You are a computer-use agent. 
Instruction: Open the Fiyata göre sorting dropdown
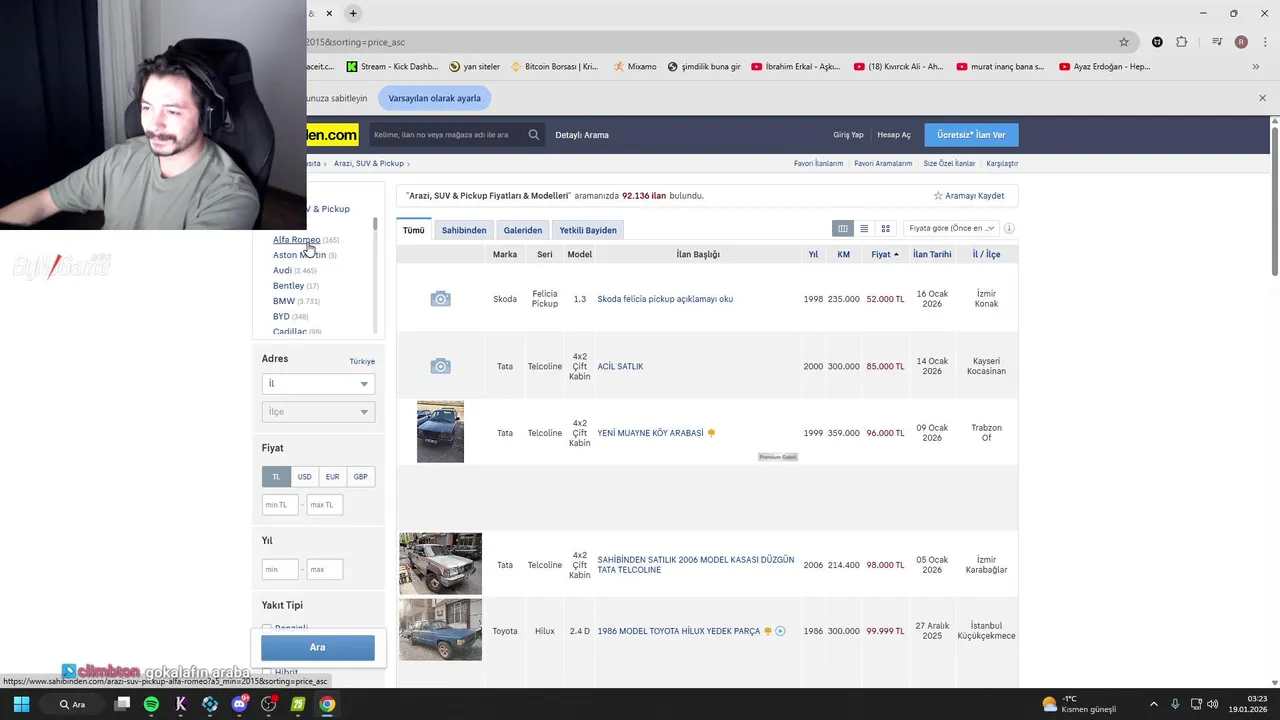click(x=951, y=228)
